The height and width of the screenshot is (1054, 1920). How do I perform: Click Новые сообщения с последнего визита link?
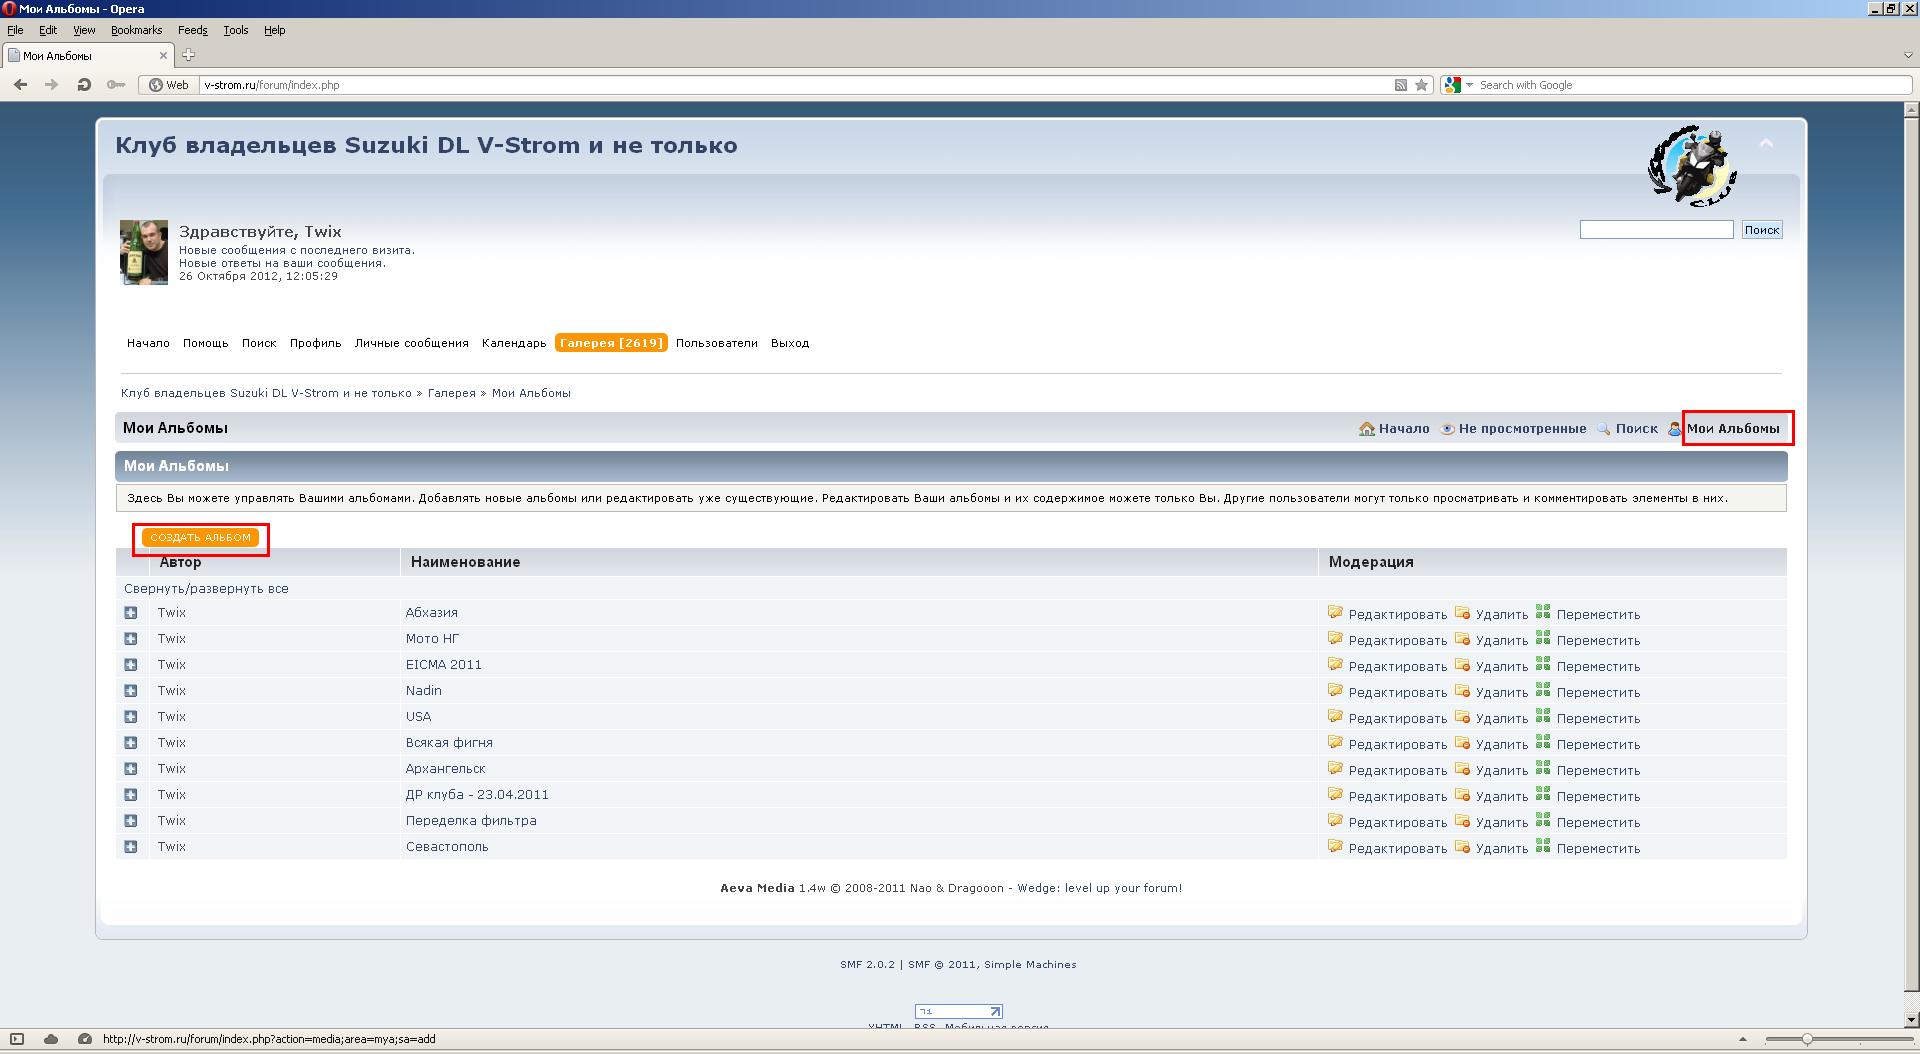coord(296,250)
